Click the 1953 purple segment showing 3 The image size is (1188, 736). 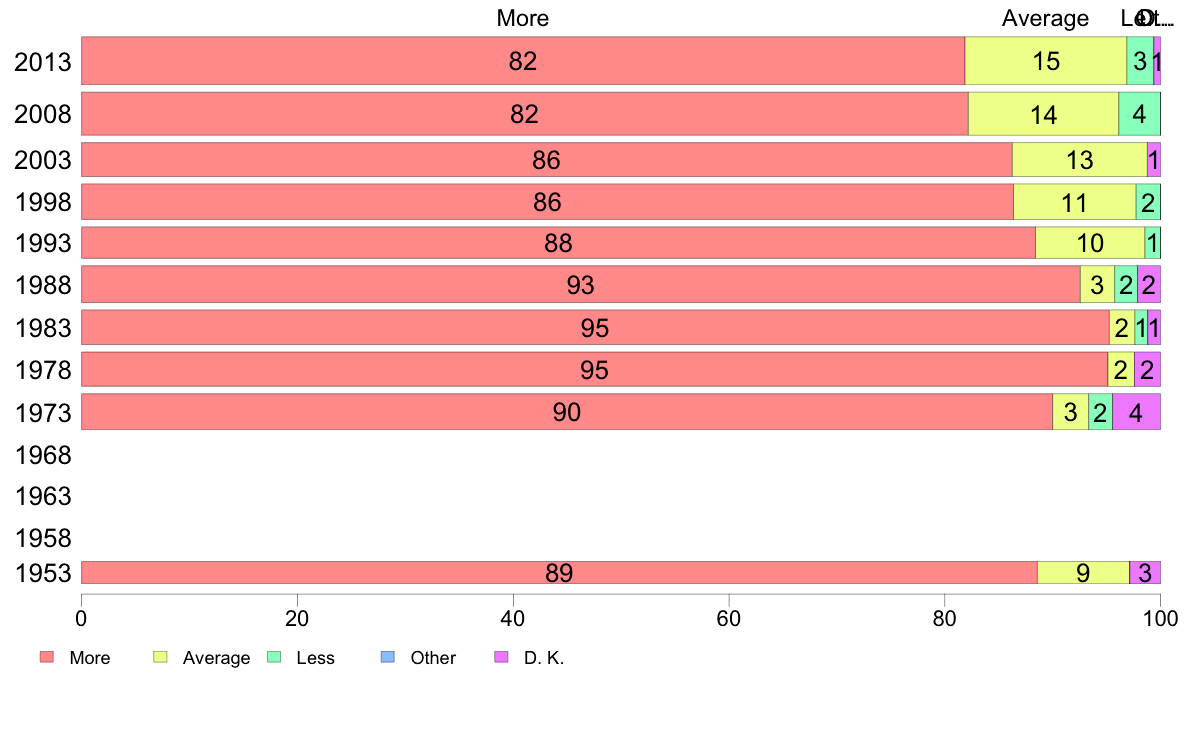[x=1145, y=572]
